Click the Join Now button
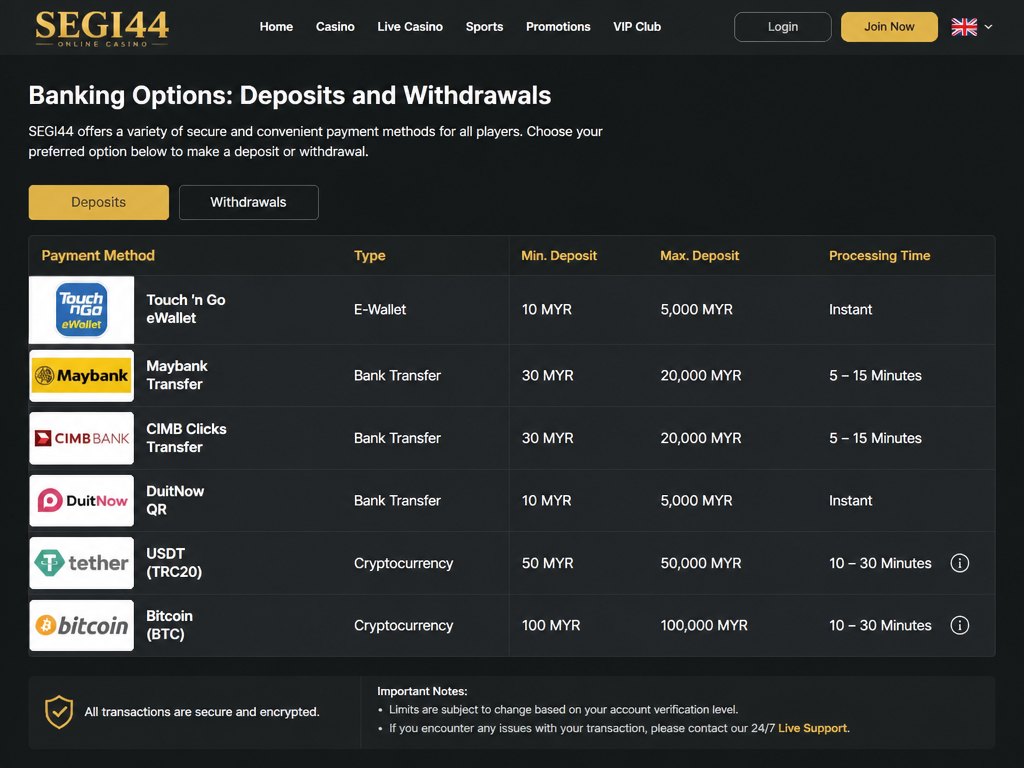This screenshot has width=1024, height=768. (x=889, y=27)
